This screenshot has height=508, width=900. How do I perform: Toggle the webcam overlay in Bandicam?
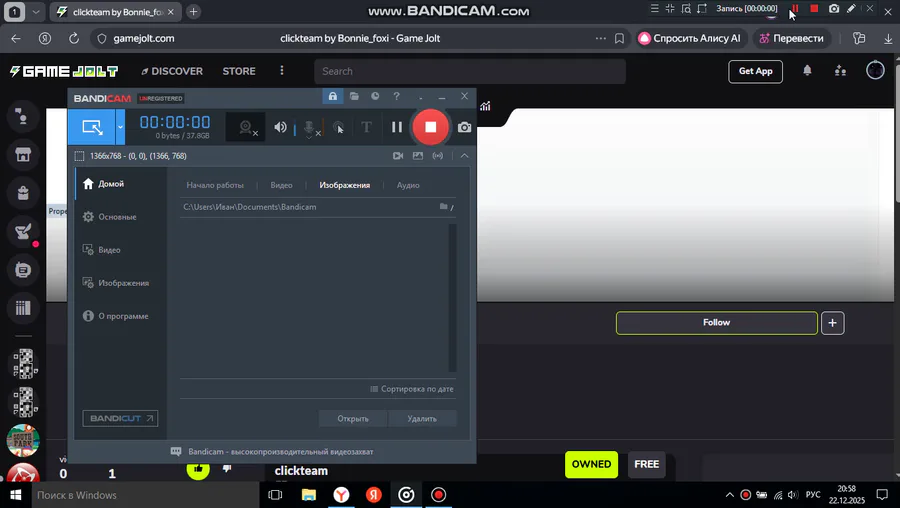pyautogui.click(x=246, y=127)
